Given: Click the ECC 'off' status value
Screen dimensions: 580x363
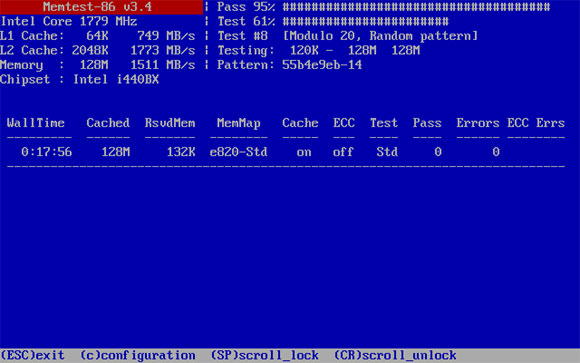Looking at the screenshot, I should point(343,152).
